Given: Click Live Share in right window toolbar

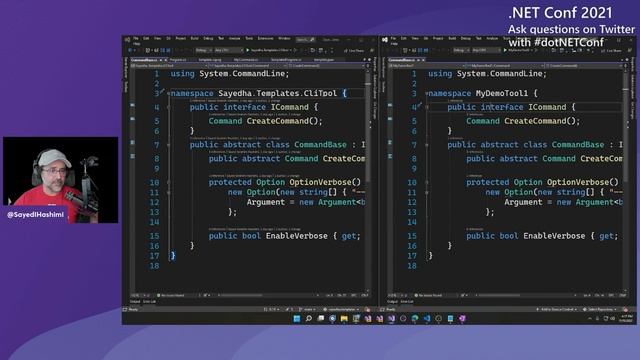Looking at the screenshot, I should point(611,51).
